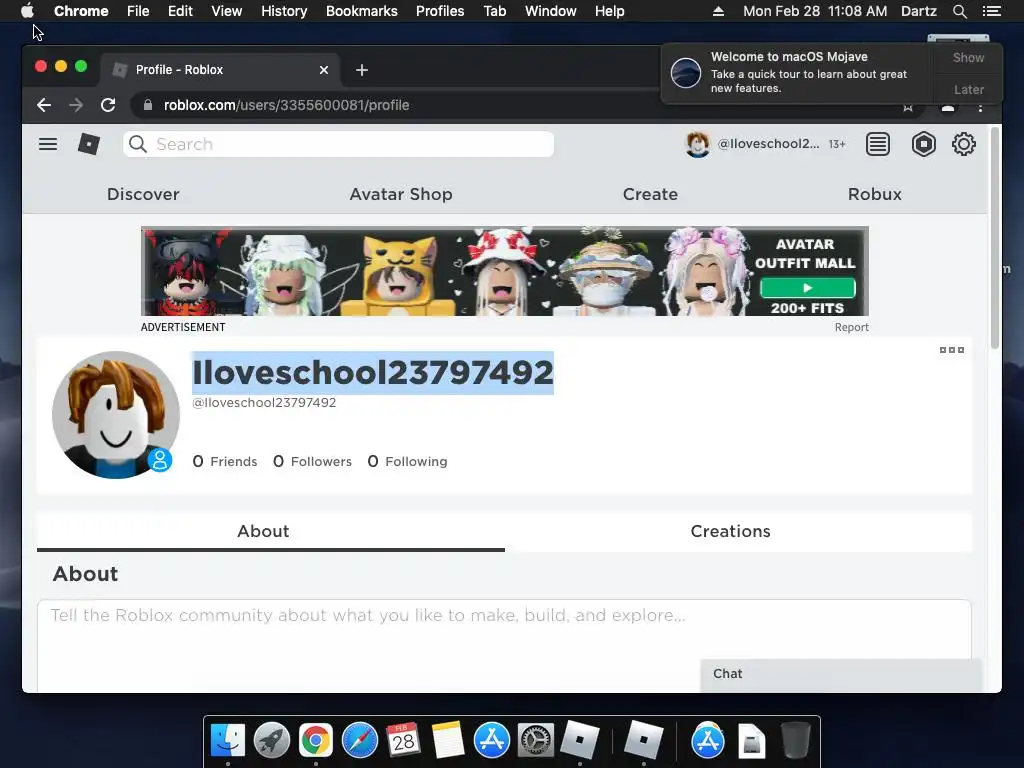Image resolution: width=1024 pixels, height=768 pixels.
Task: Open Spotlight search in menu bar
Action: pos(959,11)
